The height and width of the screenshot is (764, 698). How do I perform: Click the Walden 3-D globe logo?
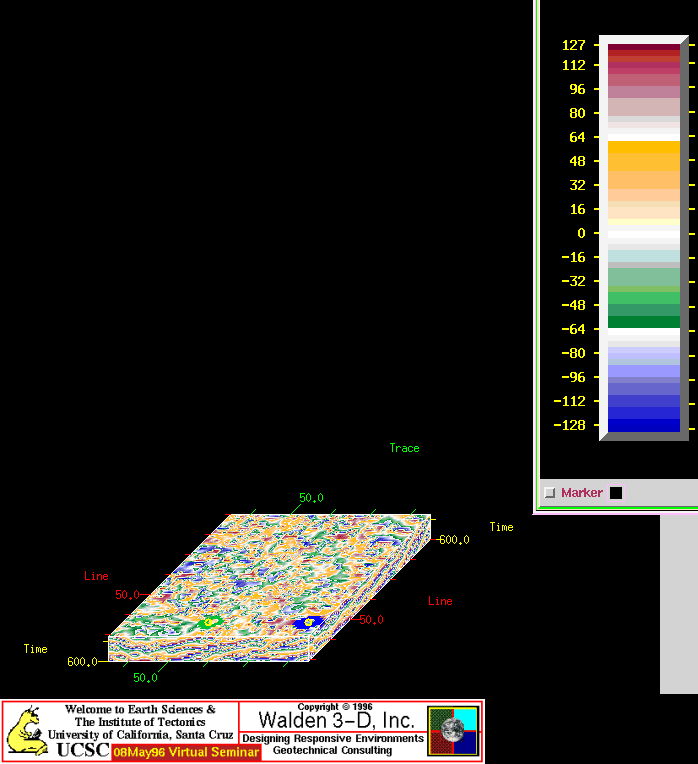453,731
